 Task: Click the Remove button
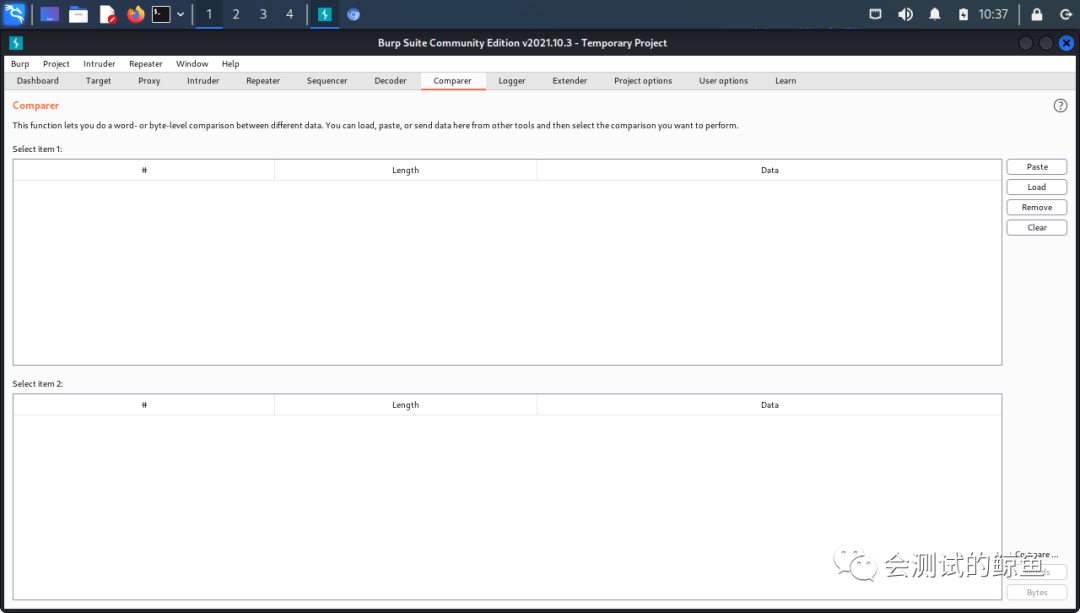click(1037, 207)
